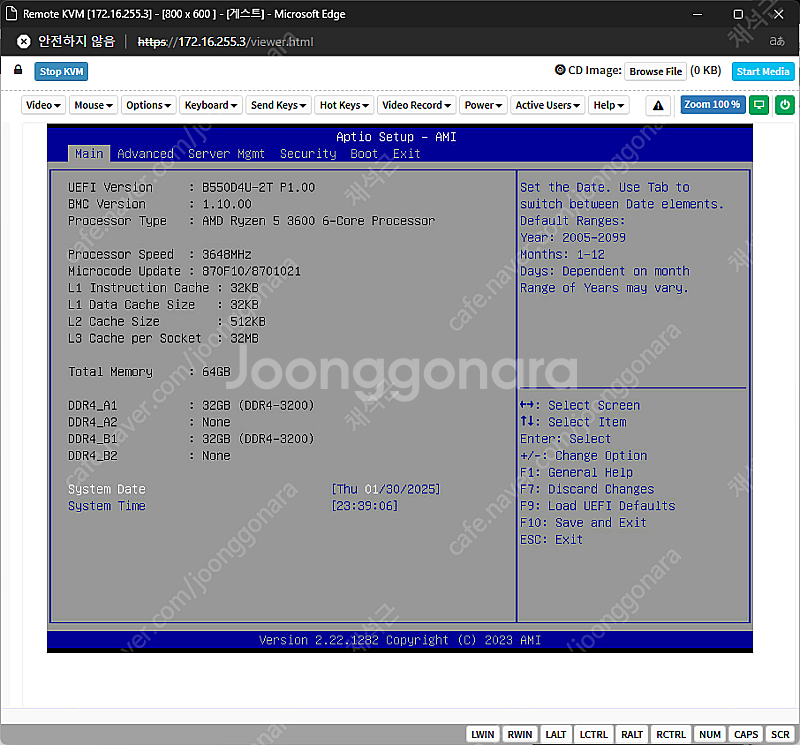Image resolution: width=800 pixels, height=745 pixels.
Task: Click the System Time label
Action: click(x=107, y=506)
